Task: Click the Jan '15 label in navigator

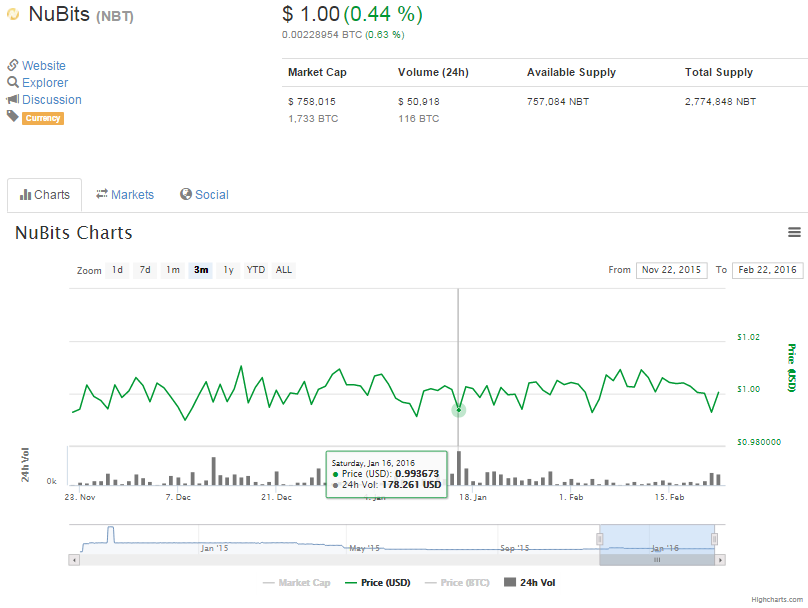Action: pos(214,548)
